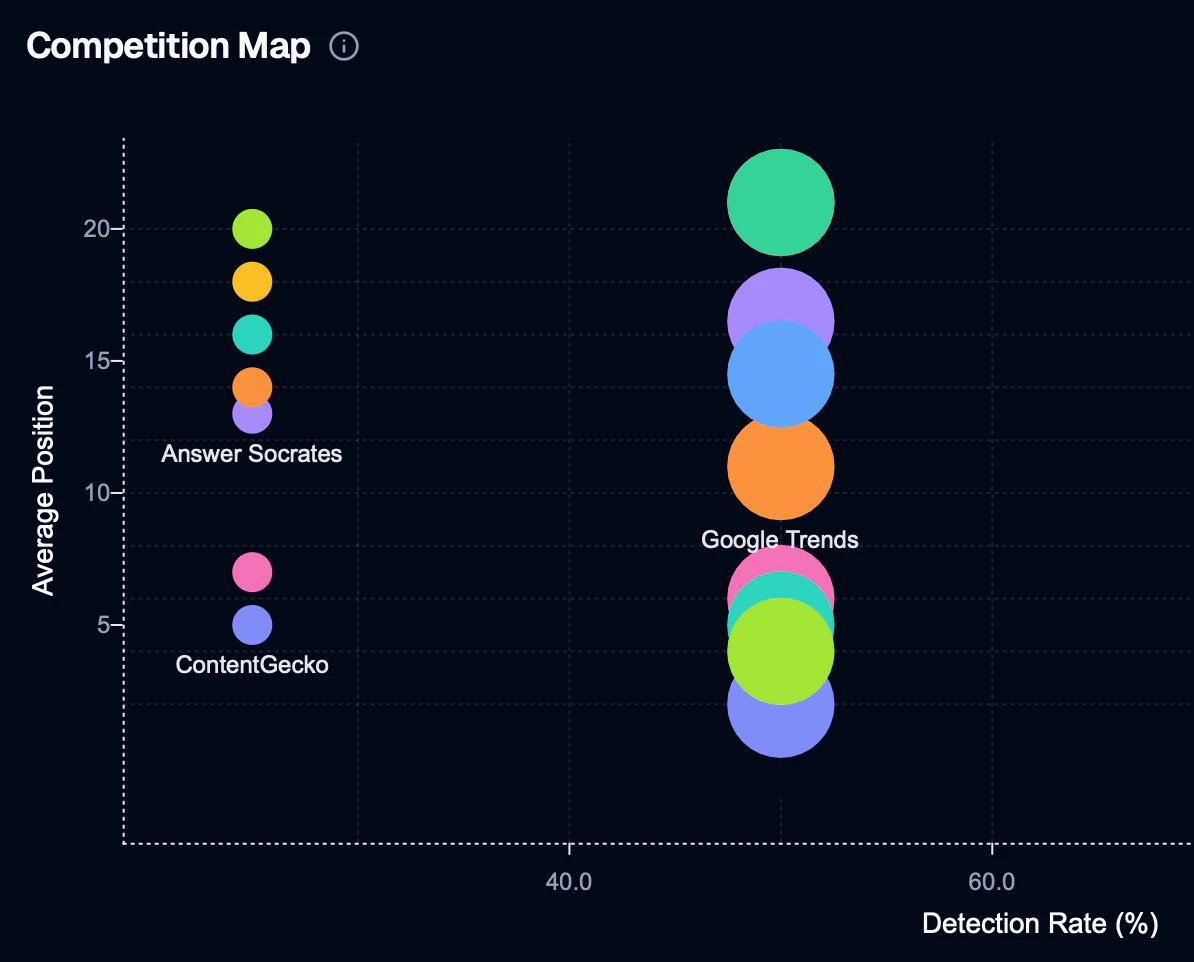Select the Google Trends label
This screenshot has width=1194, height=962.
[780, 539]
